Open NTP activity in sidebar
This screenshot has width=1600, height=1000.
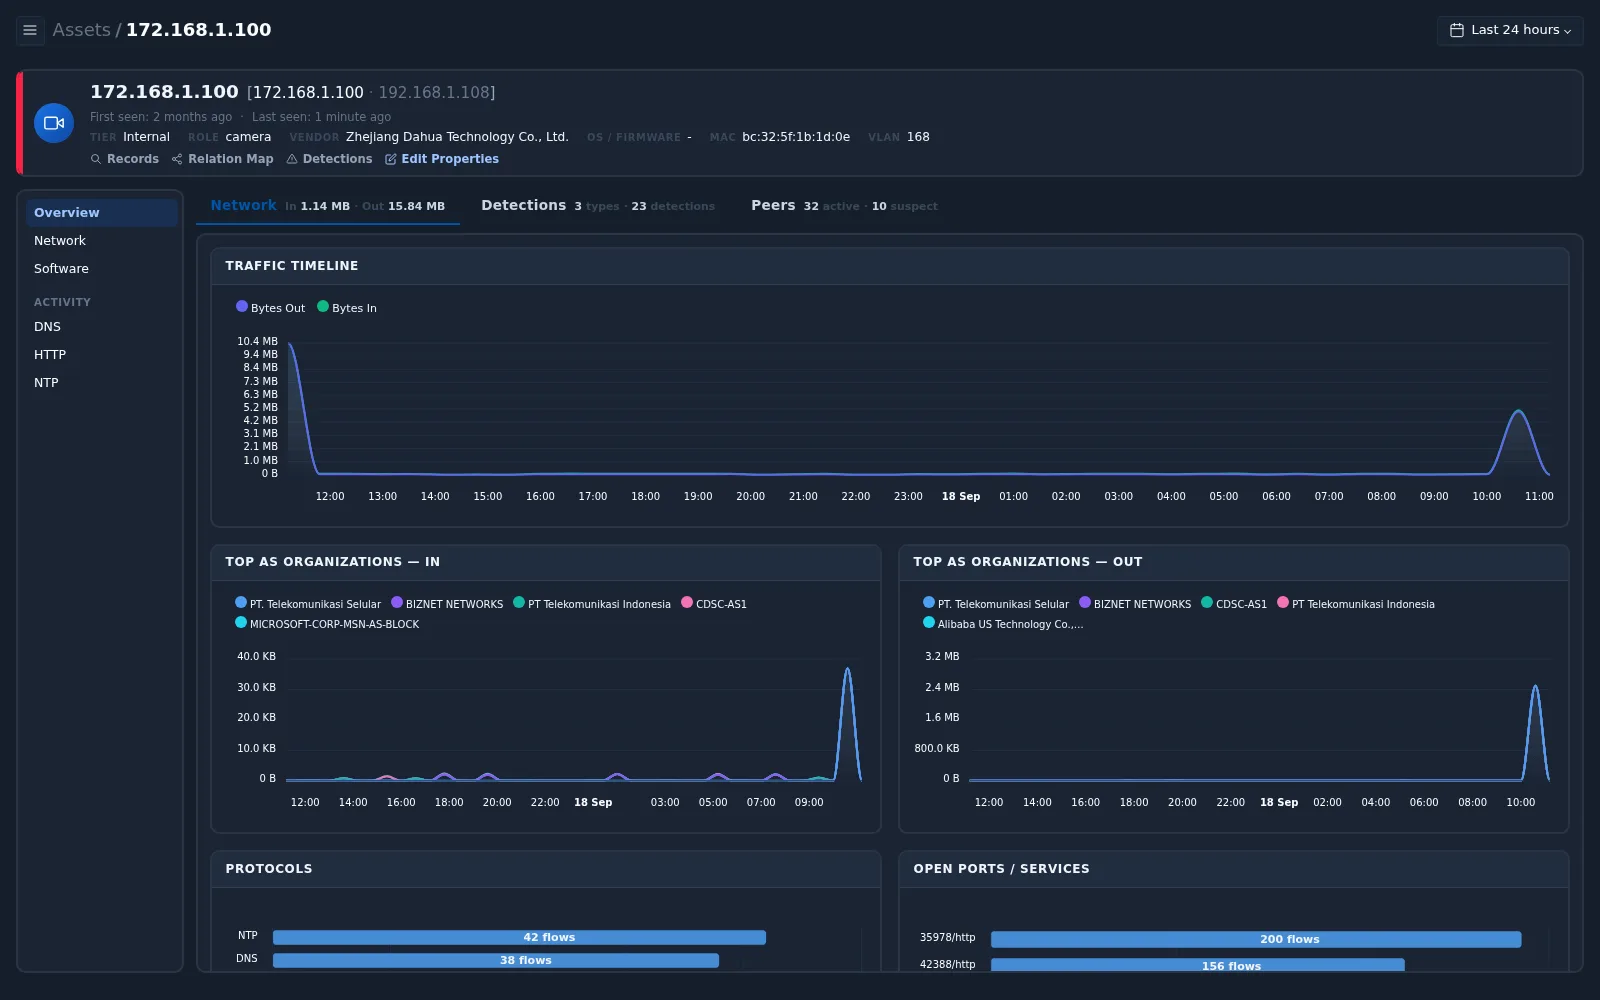tap(101, 383)
